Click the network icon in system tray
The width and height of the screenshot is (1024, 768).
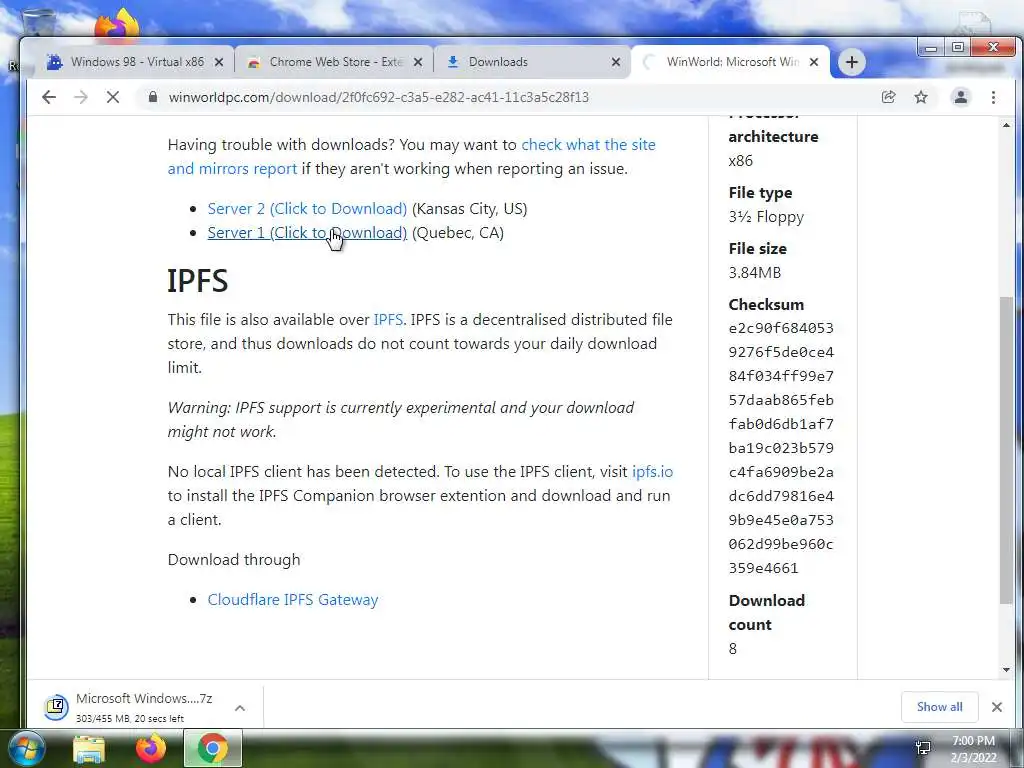pyautogui.click(x=923, y=748)
